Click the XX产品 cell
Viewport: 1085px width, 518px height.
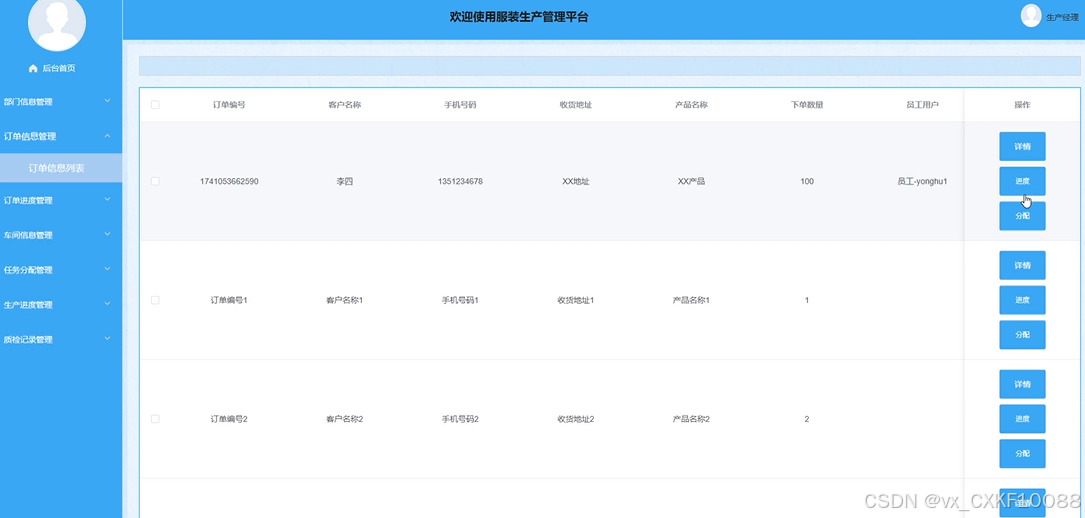click(x=691, y=181)
